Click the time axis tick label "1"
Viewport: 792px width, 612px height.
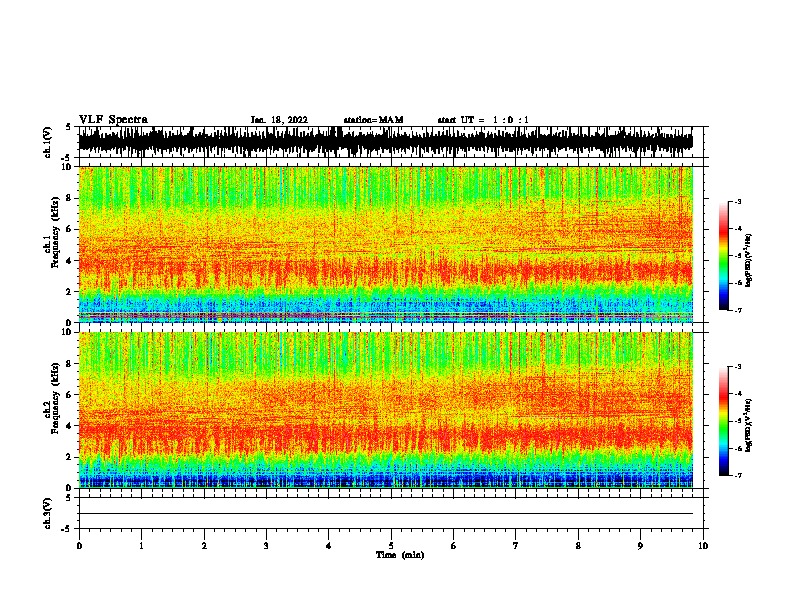point(141,546)
